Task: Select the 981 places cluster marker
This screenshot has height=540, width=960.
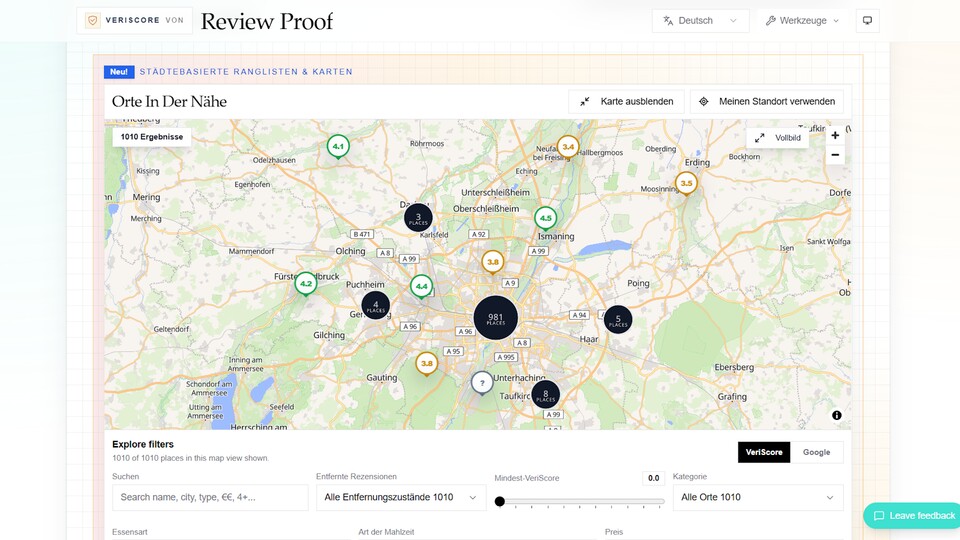Action: click(495, 318)
